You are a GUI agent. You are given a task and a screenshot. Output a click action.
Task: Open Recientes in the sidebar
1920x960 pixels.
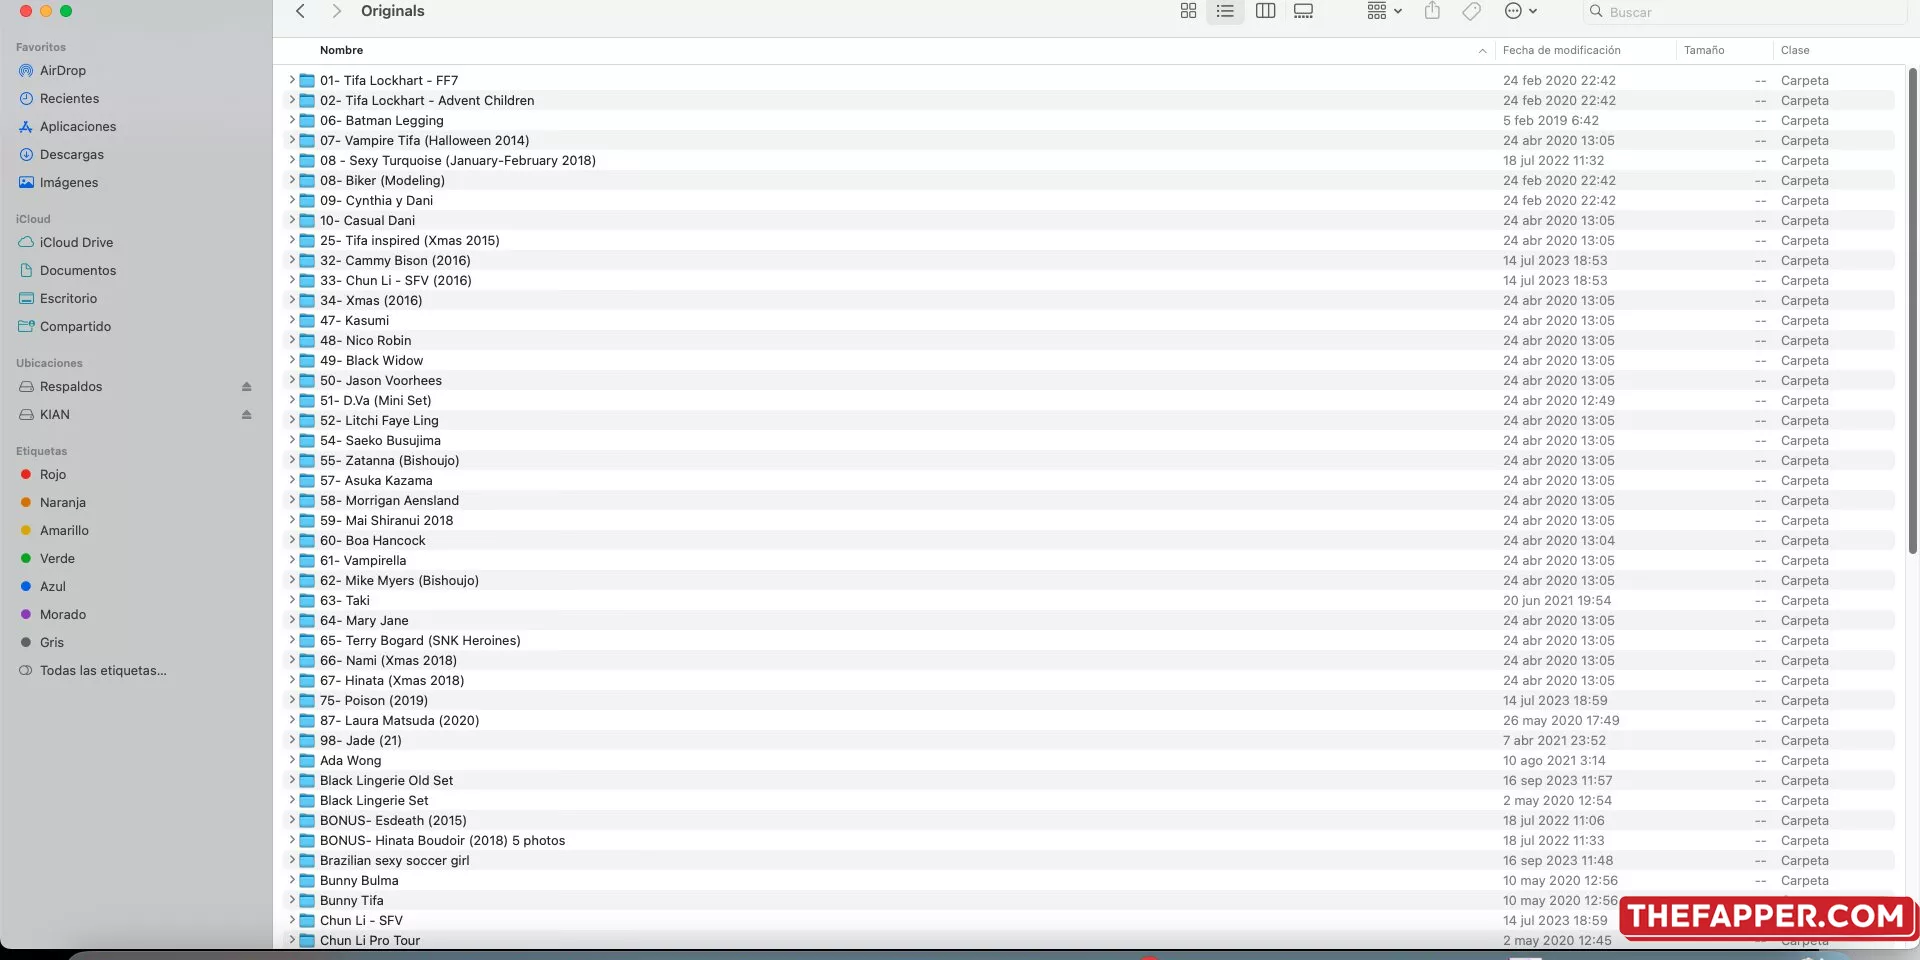(69, 99)
